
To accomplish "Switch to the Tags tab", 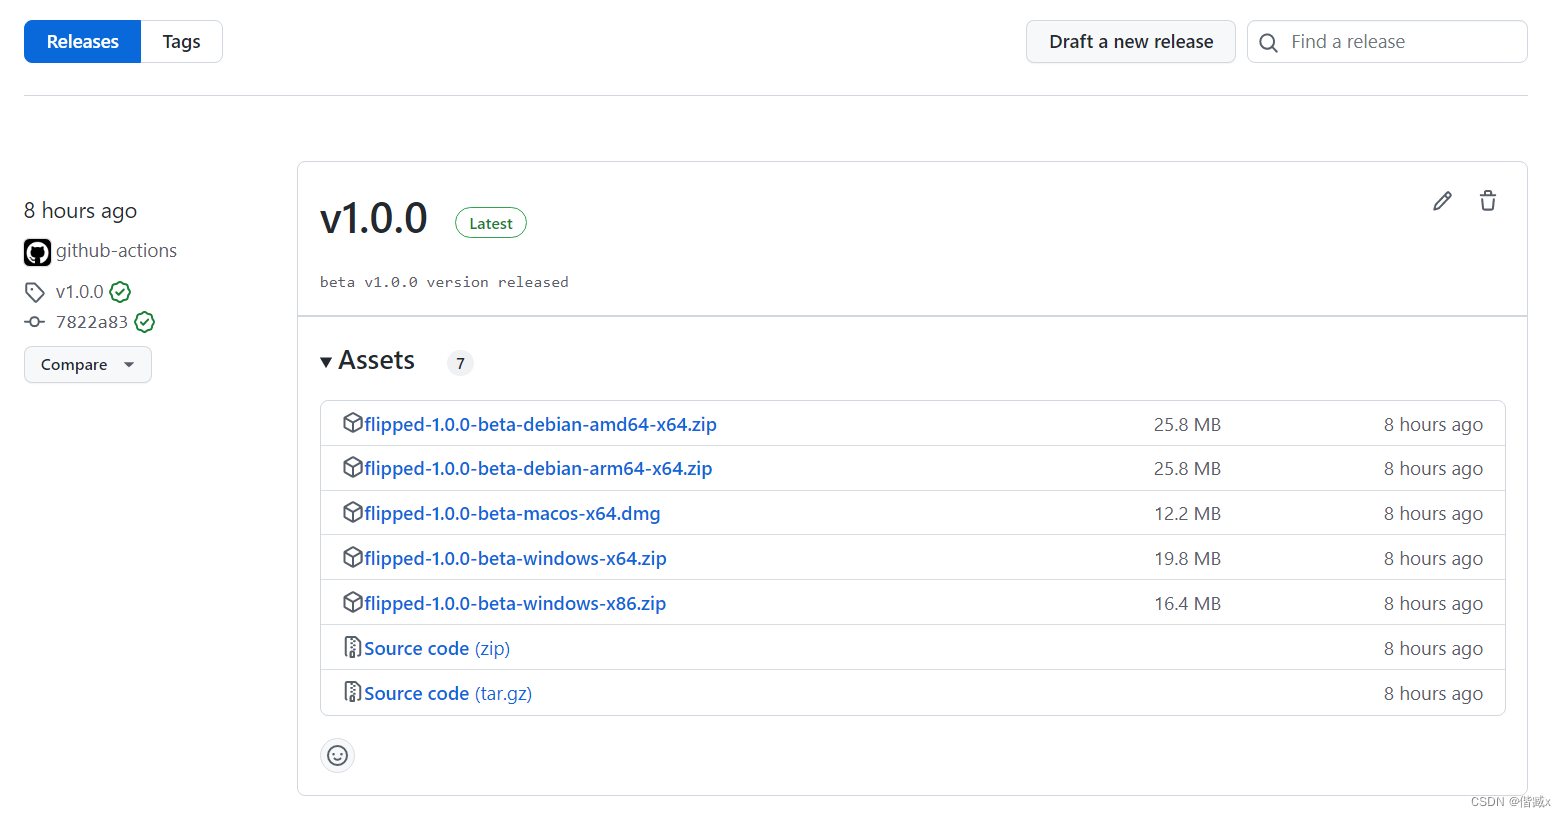I will pos(182,42).
